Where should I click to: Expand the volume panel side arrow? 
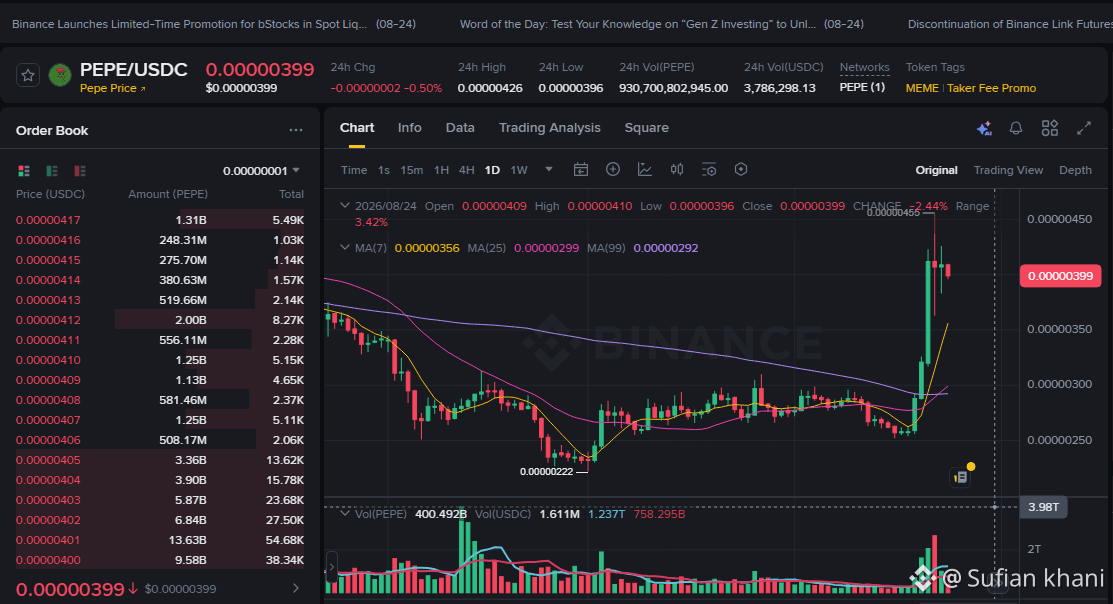[x=331, y=568]
